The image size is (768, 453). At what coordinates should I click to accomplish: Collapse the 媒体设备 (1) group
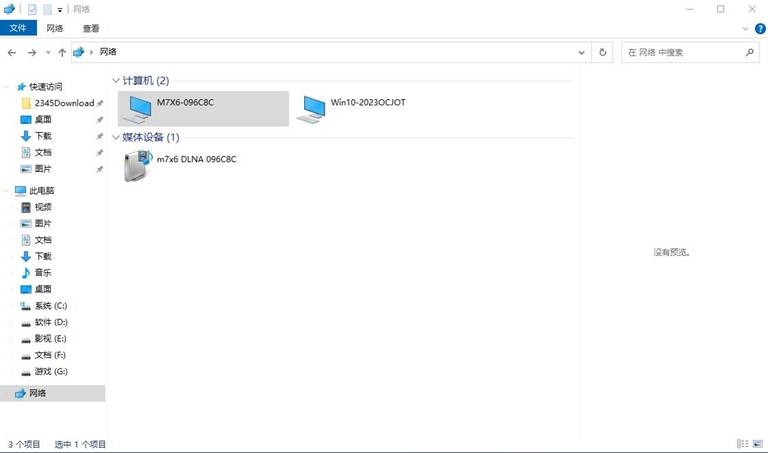[x=116, y=137]
